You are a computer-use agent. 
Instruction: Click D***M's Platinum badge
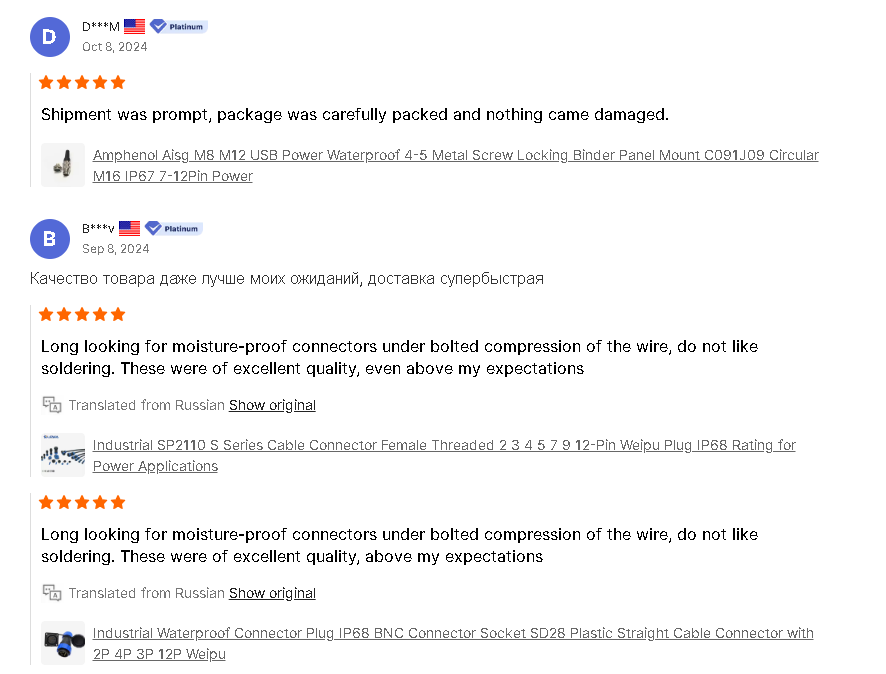point(179,27)
